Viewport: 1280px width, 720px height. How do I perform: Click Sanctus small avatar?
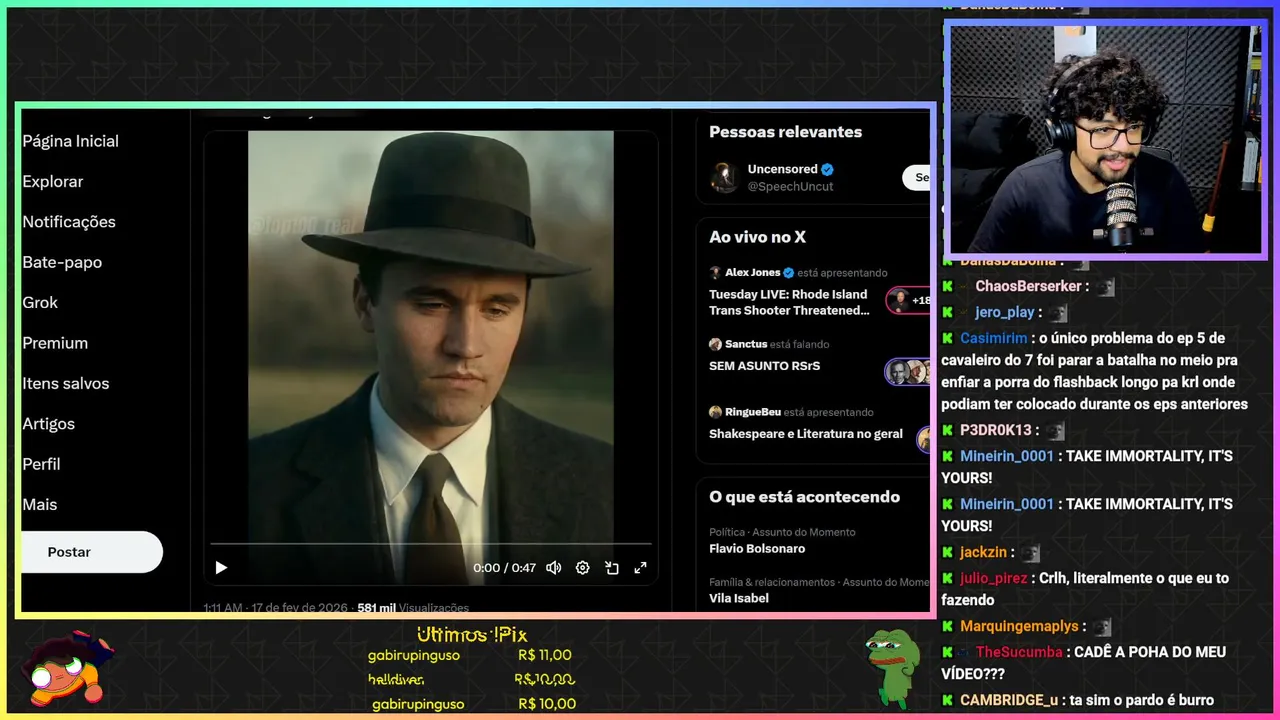715,344
